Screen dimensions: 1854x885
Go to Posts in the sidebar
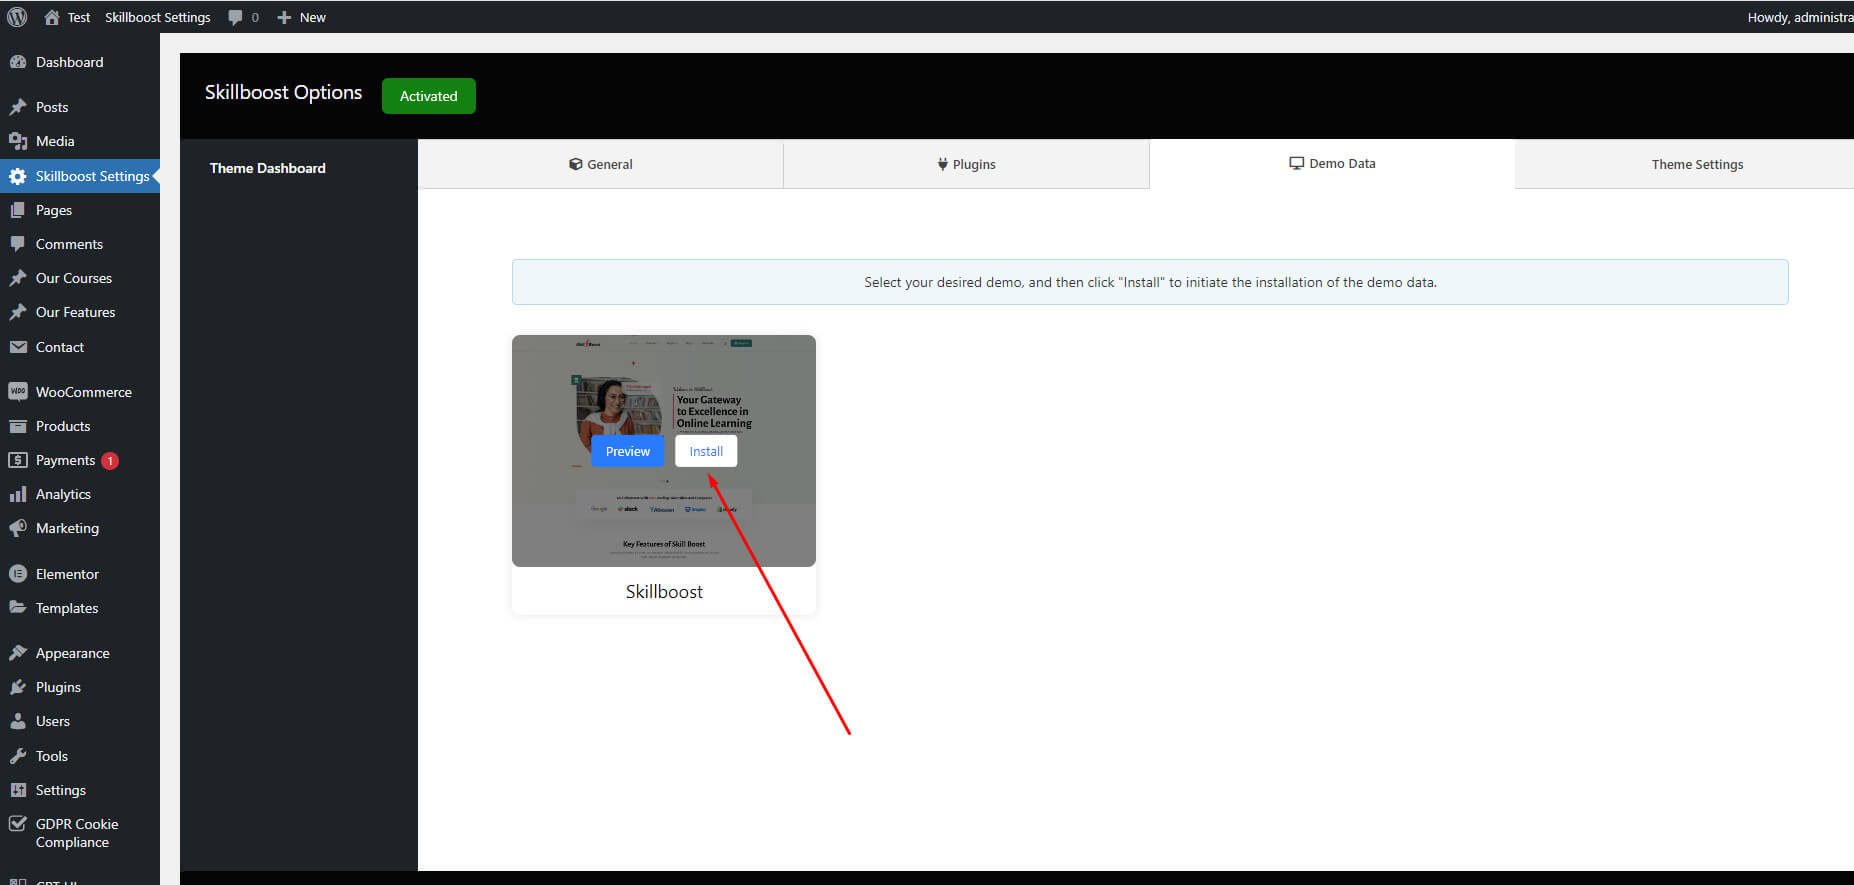coord(80,107)
